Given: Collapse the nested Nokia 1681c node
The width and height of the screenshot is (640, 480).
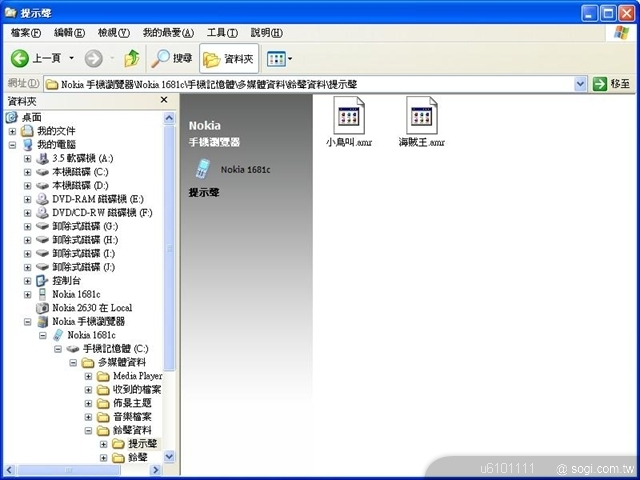Looking at the screenshot, I should [42, 336].
